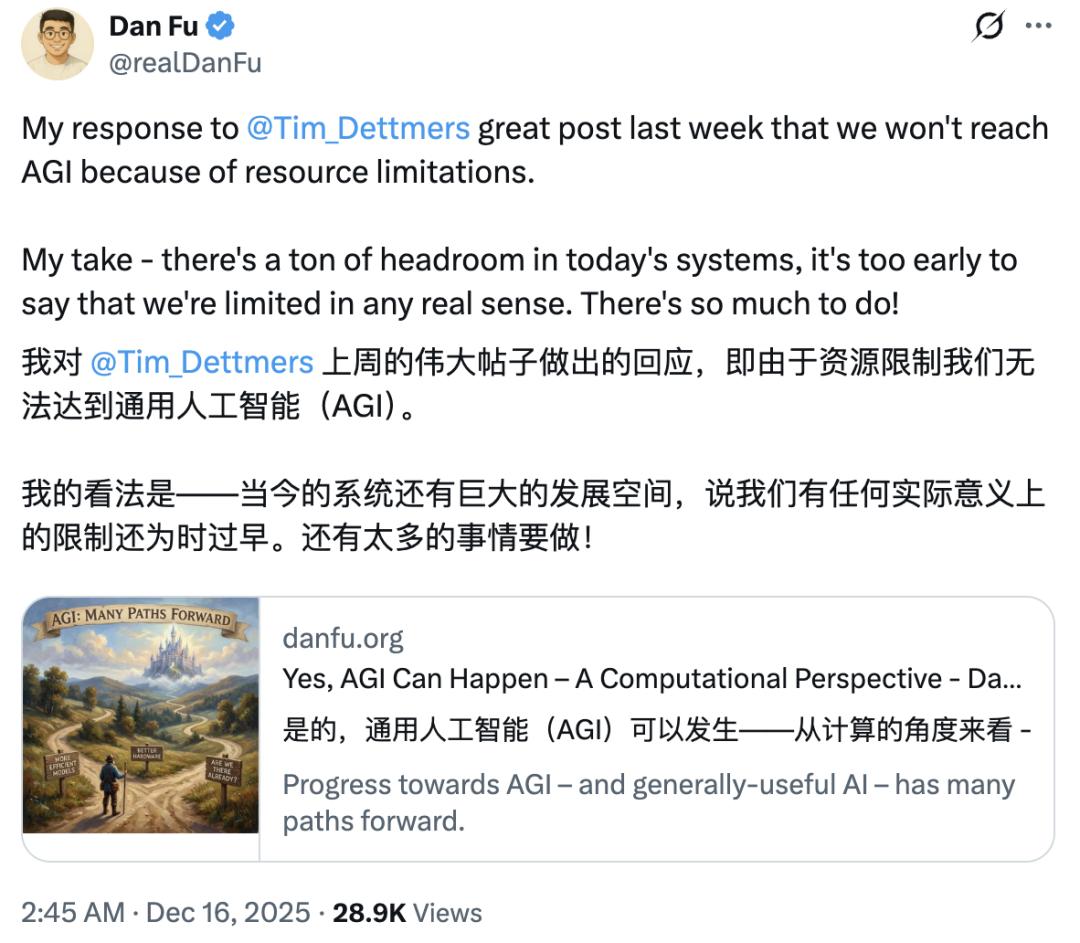Open @Tim_Dettmers mention in English text
This screenshot has width=1080, height=943.
[x=358, y=129]
